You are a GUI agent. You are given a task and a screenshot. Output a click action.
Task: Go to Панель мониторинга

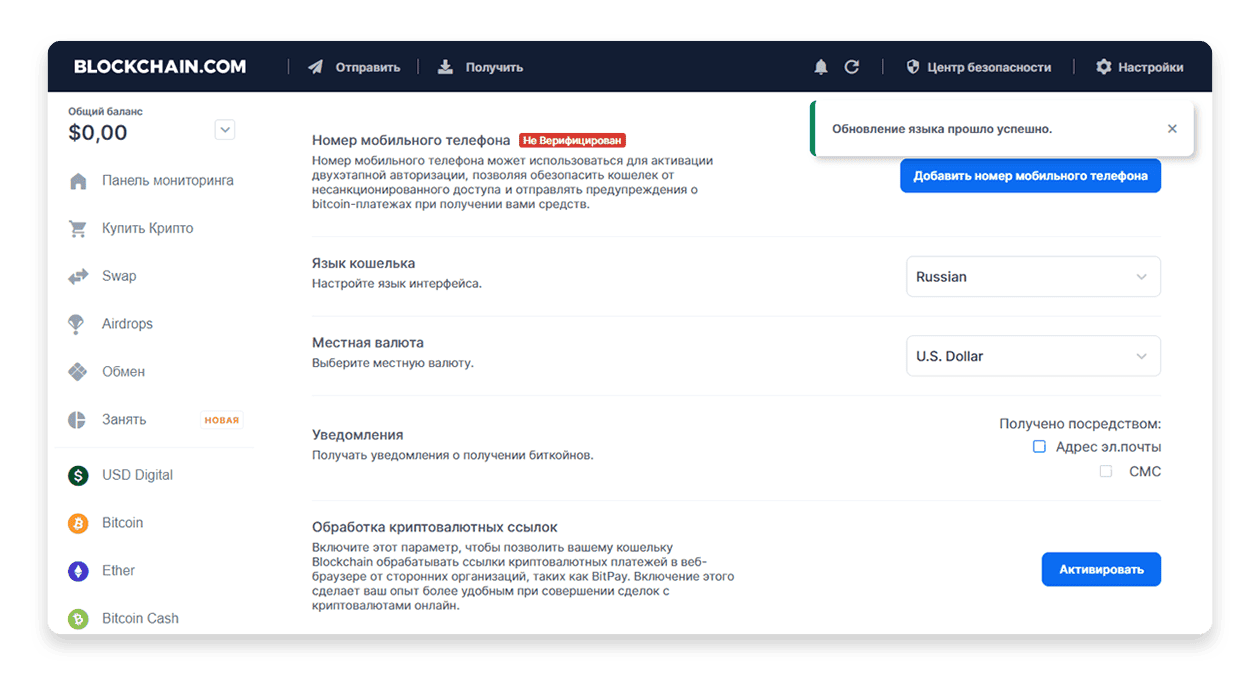[168, 181]
